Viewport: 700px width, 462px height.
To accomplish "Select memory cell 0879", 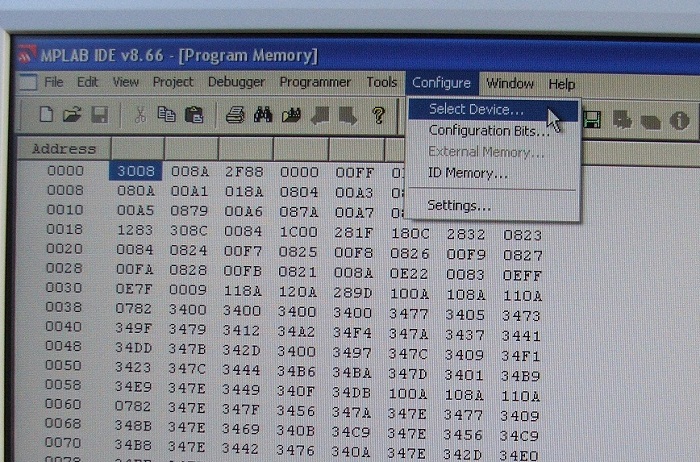I will [x=189, y=211].
